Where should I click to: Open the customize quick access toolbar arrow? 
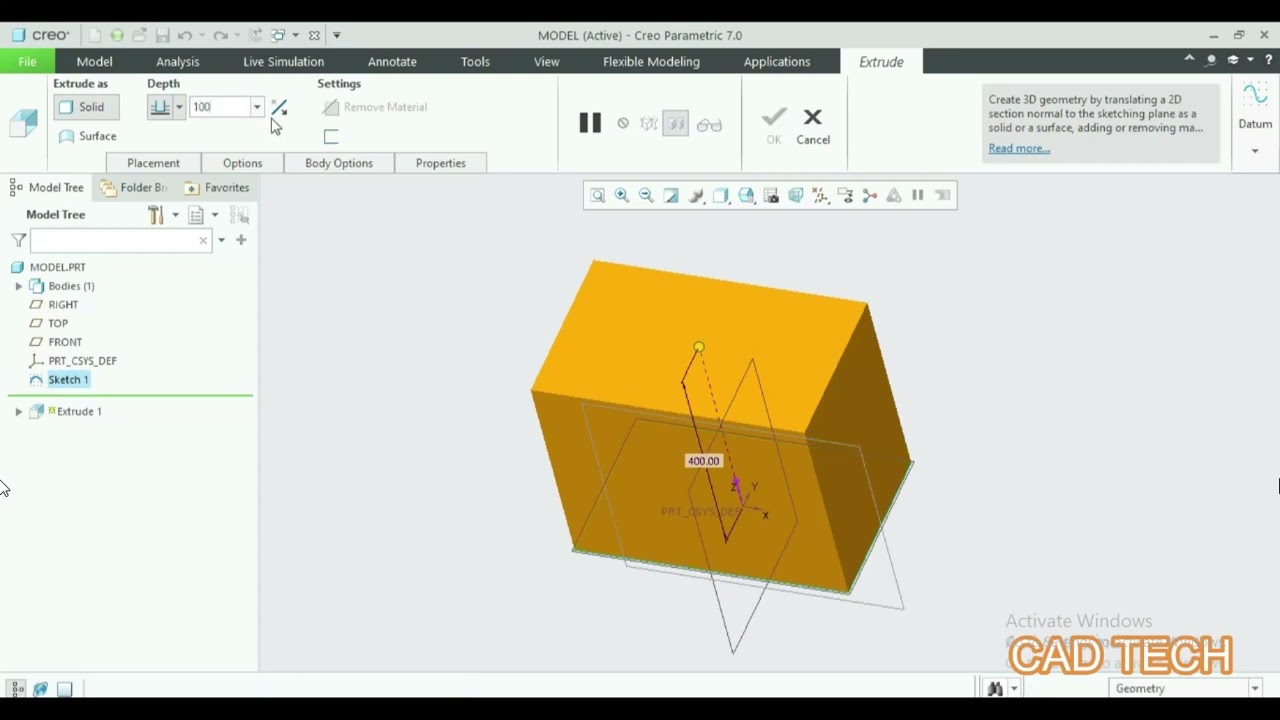336,35
